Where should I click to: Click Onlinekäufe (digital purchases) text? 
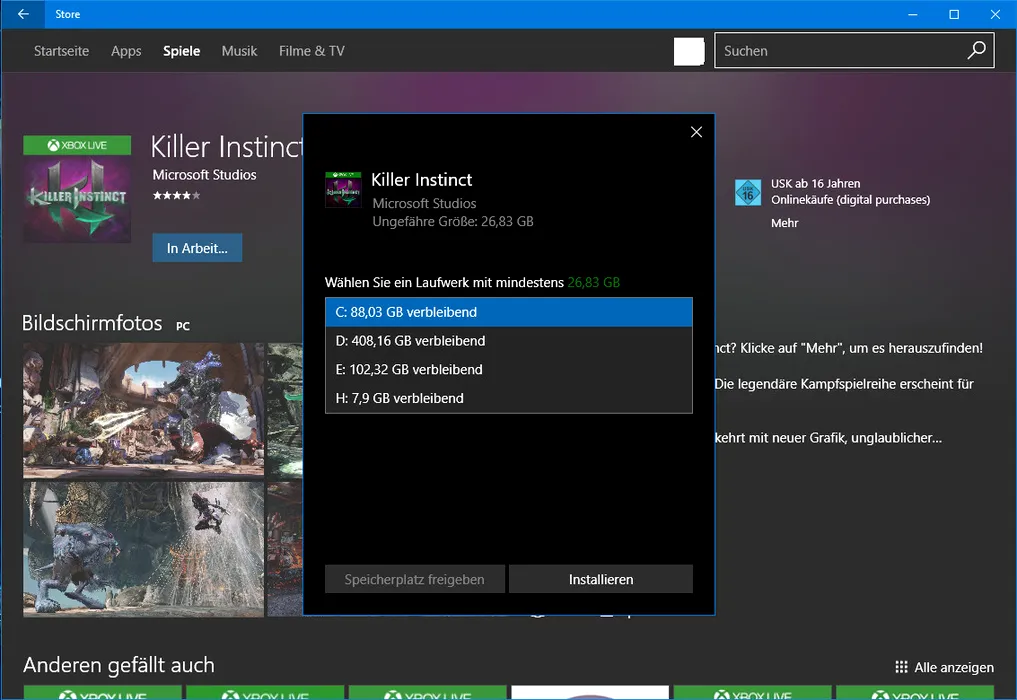coord(850,200)
